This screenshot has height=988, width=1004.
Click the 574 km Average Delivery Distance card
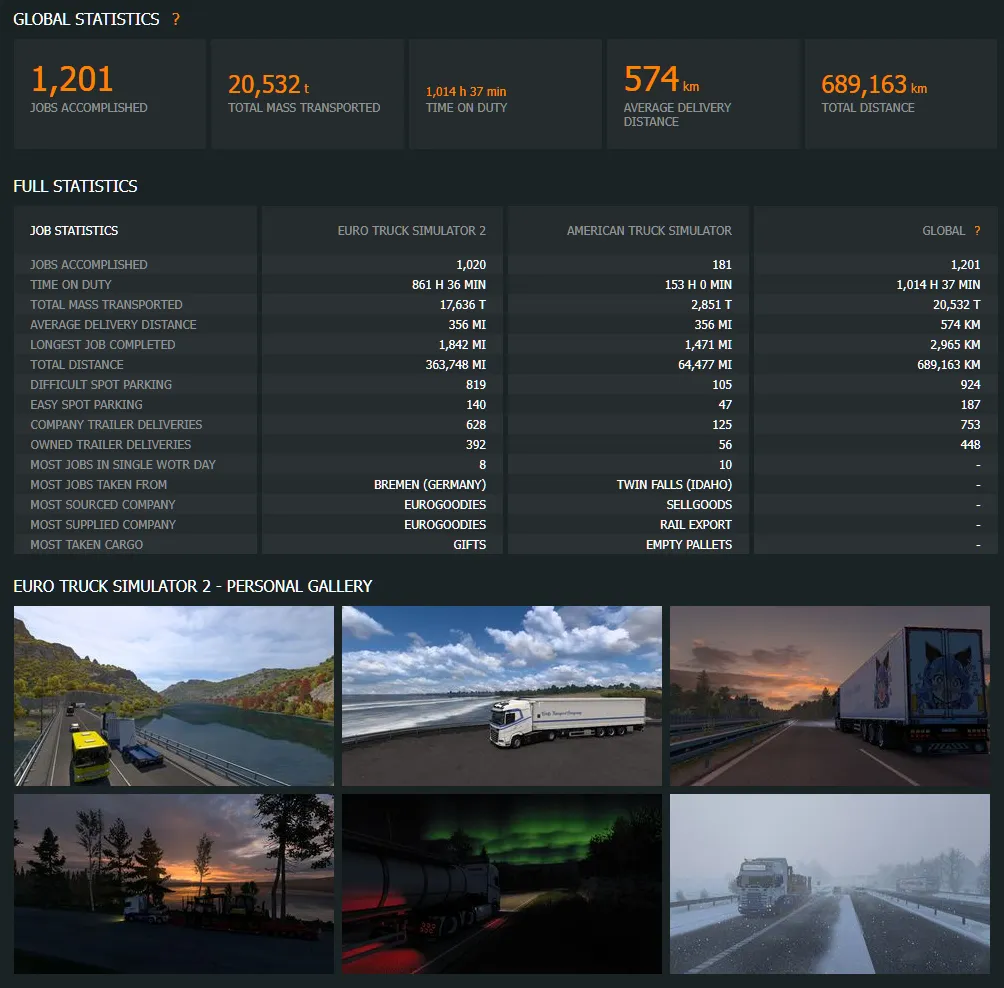[703, 94]
